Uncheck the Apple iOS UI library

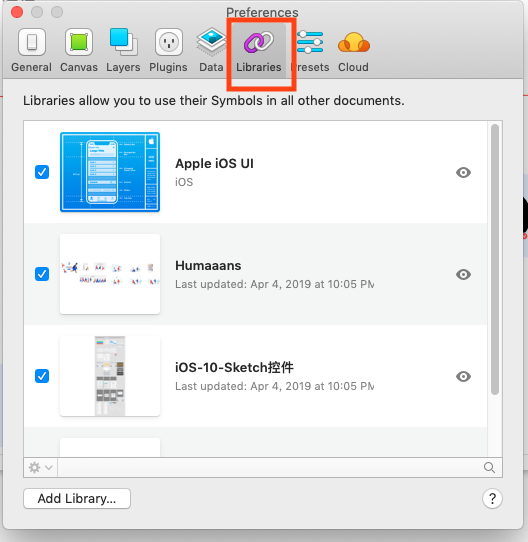point(42,172)
